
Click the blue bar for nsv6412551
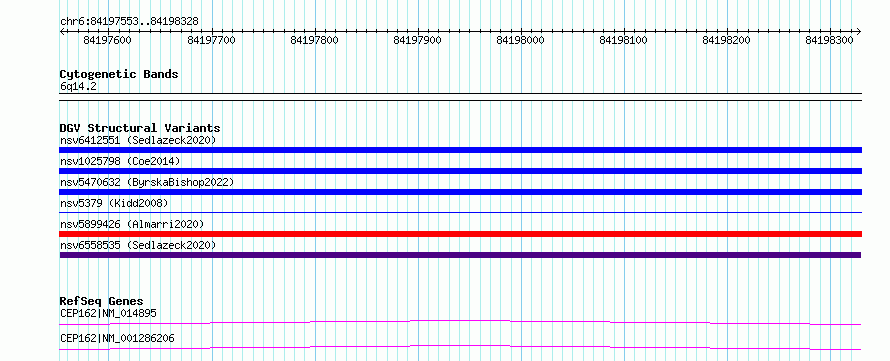(x=460, y=150)
